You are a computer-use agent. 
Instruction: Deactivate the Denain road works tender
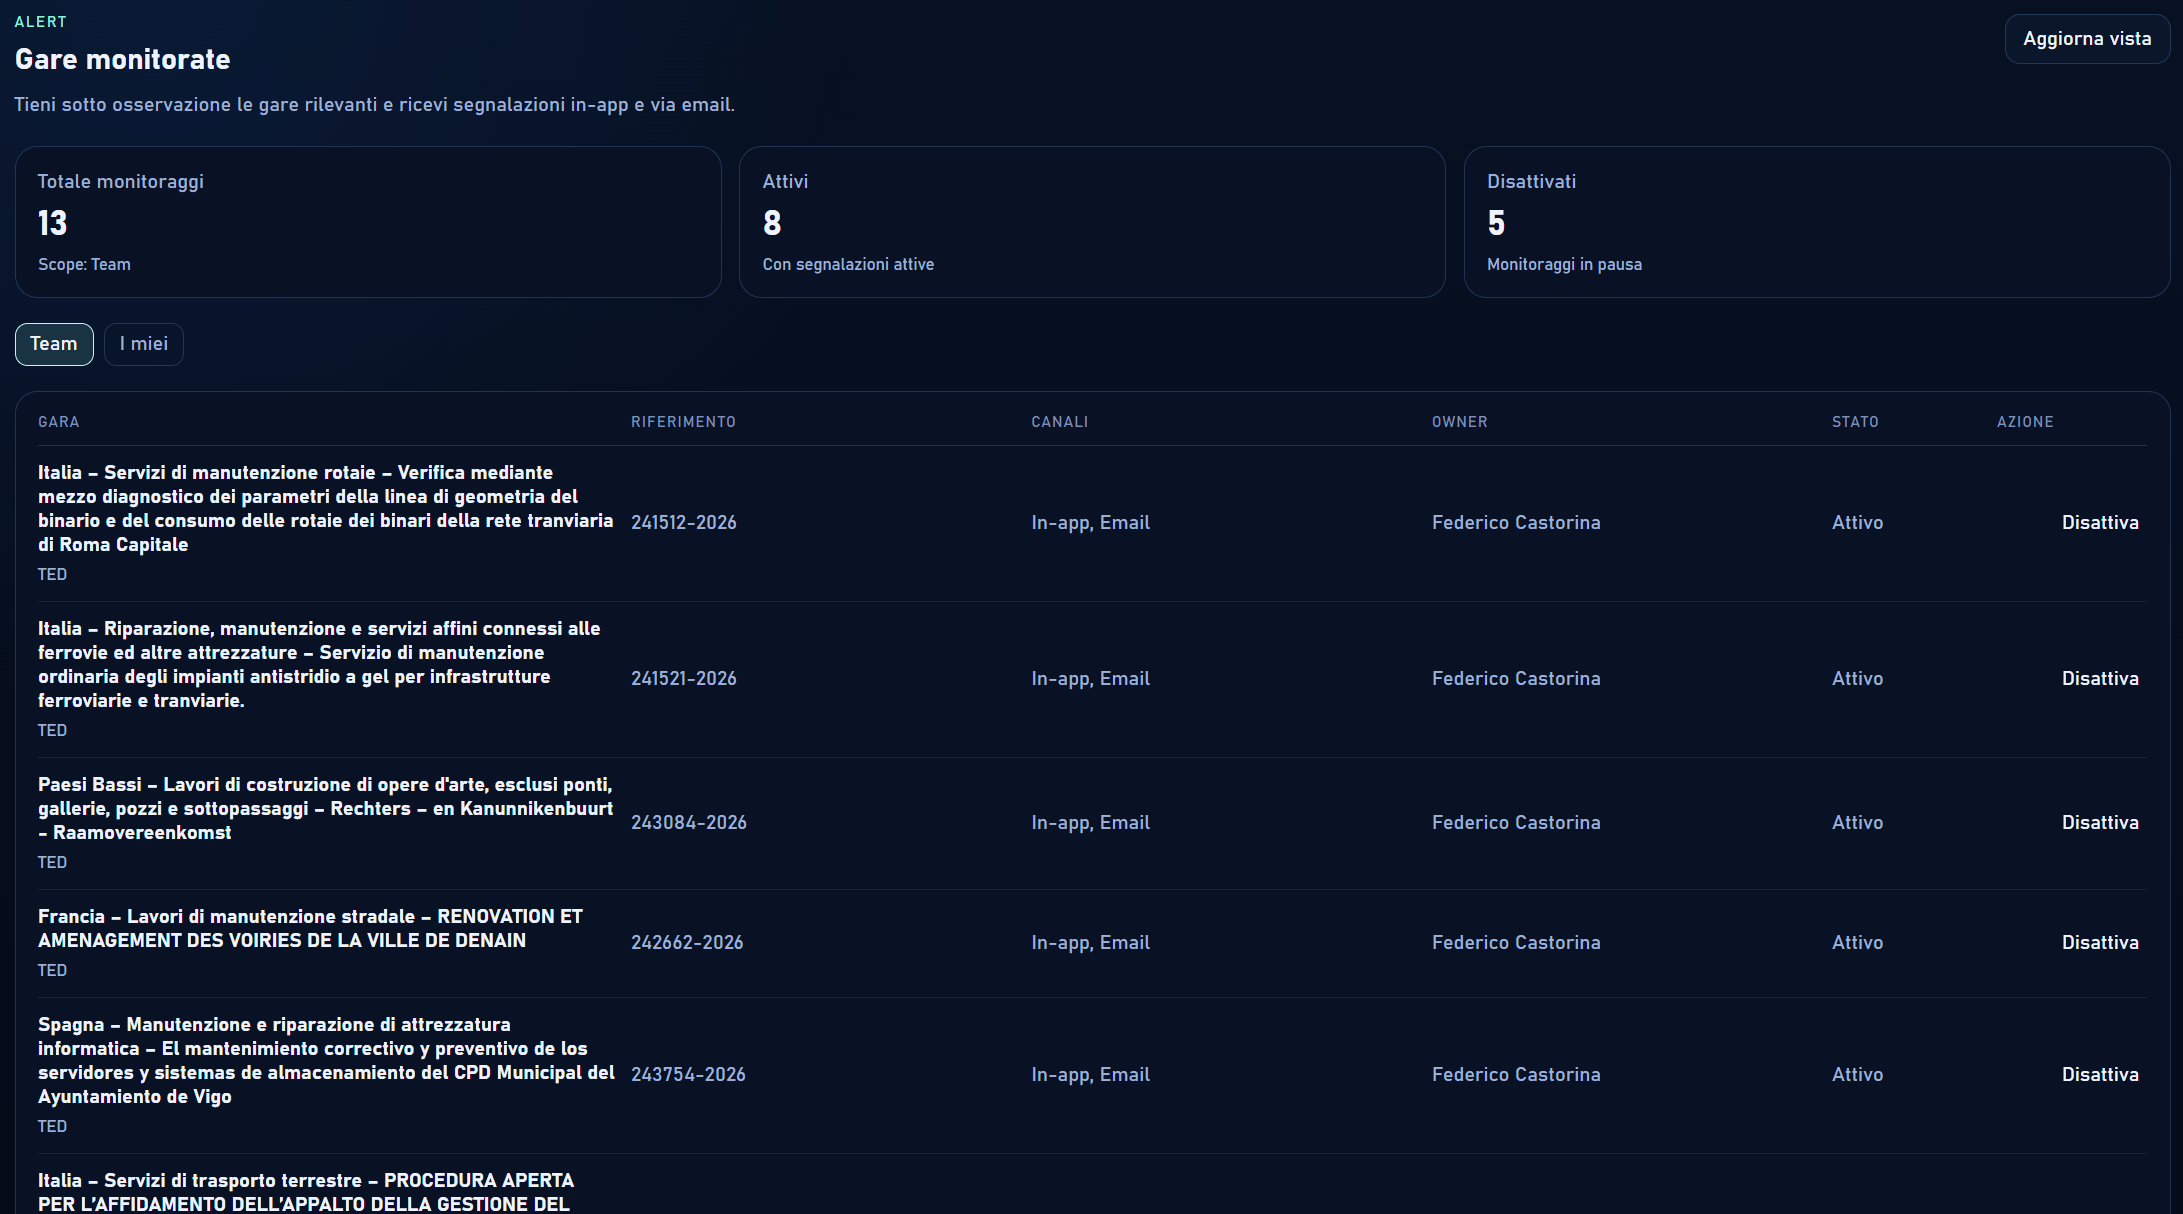(2099, 942)
